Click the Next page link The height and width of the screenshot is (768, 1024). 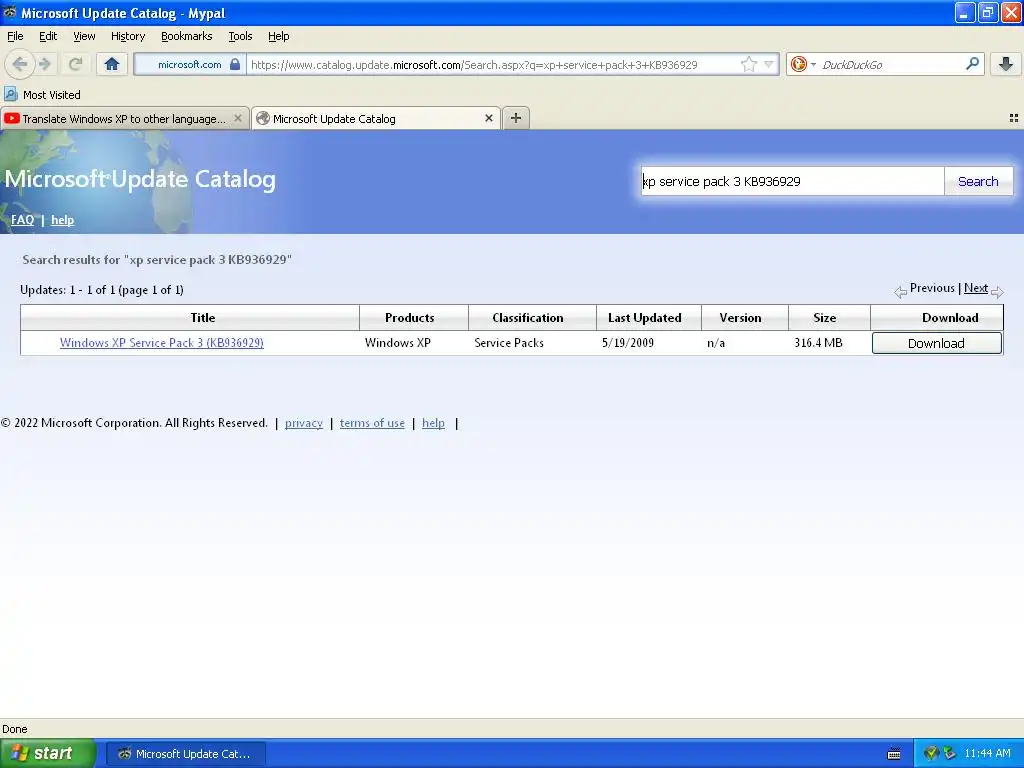976,288
